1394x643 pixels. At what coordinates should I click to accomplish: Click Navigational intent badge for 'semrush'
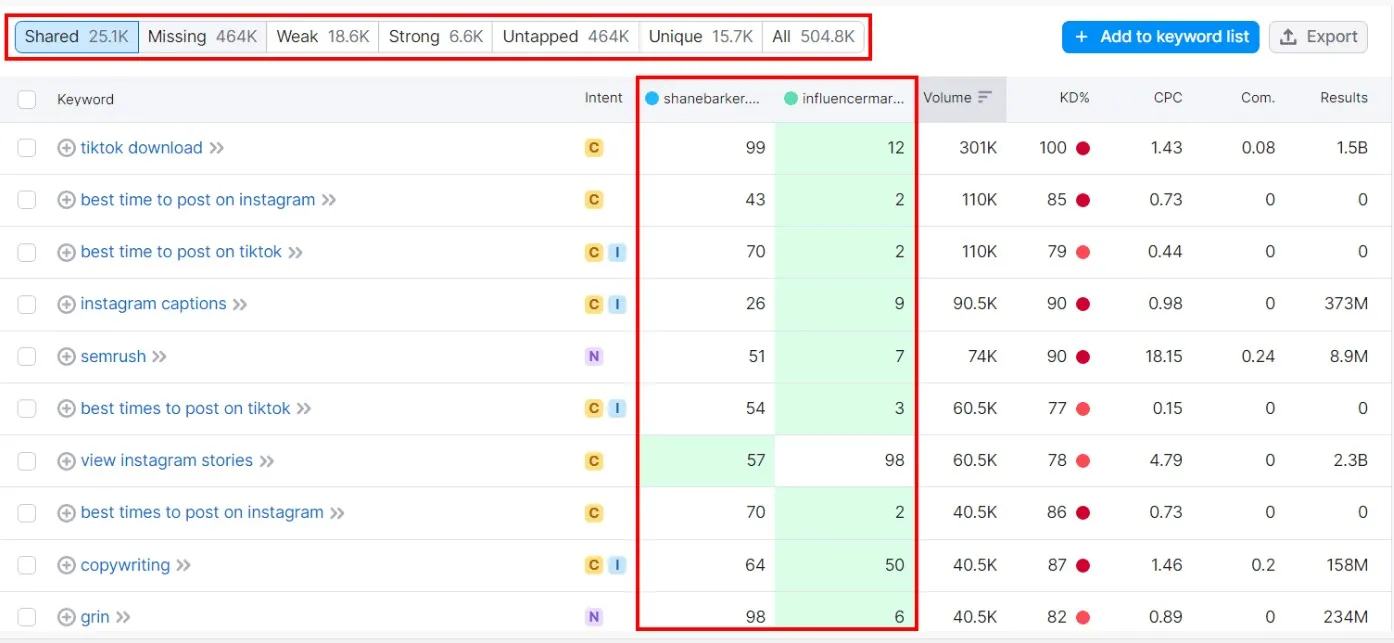click(x=594, y=356)
